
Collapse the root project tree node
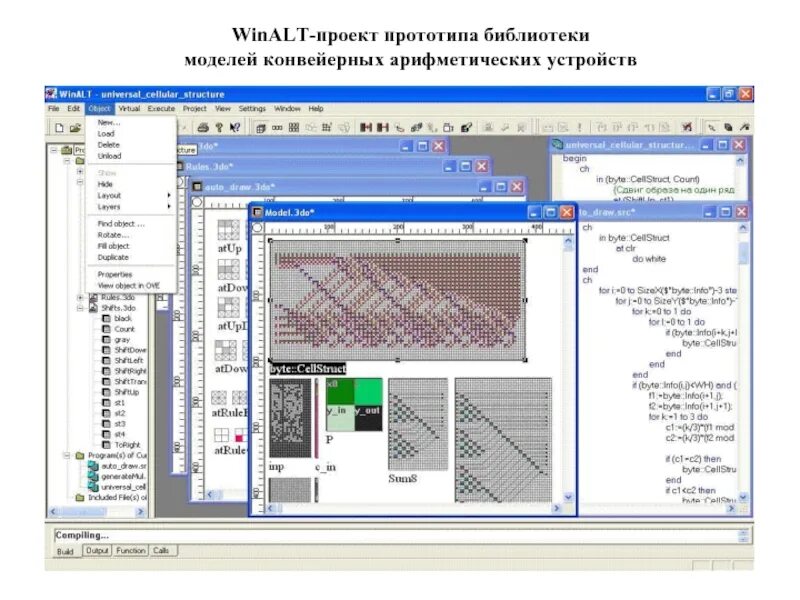click(x=54, y=150)
